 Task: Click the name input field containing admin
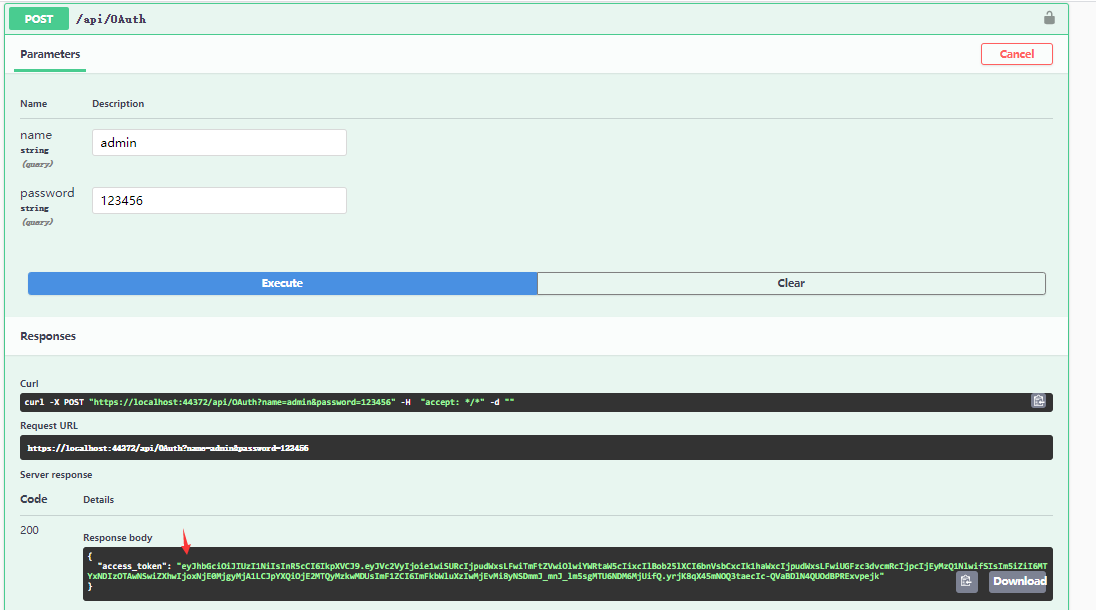(219, 143)
